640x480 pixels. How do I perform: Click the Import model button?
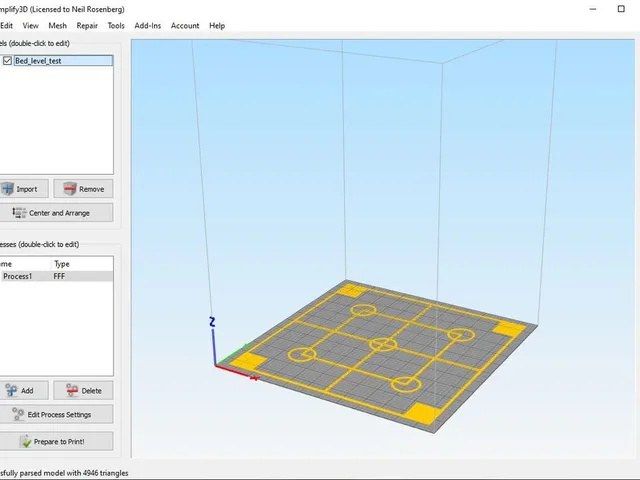pos(24,189)
